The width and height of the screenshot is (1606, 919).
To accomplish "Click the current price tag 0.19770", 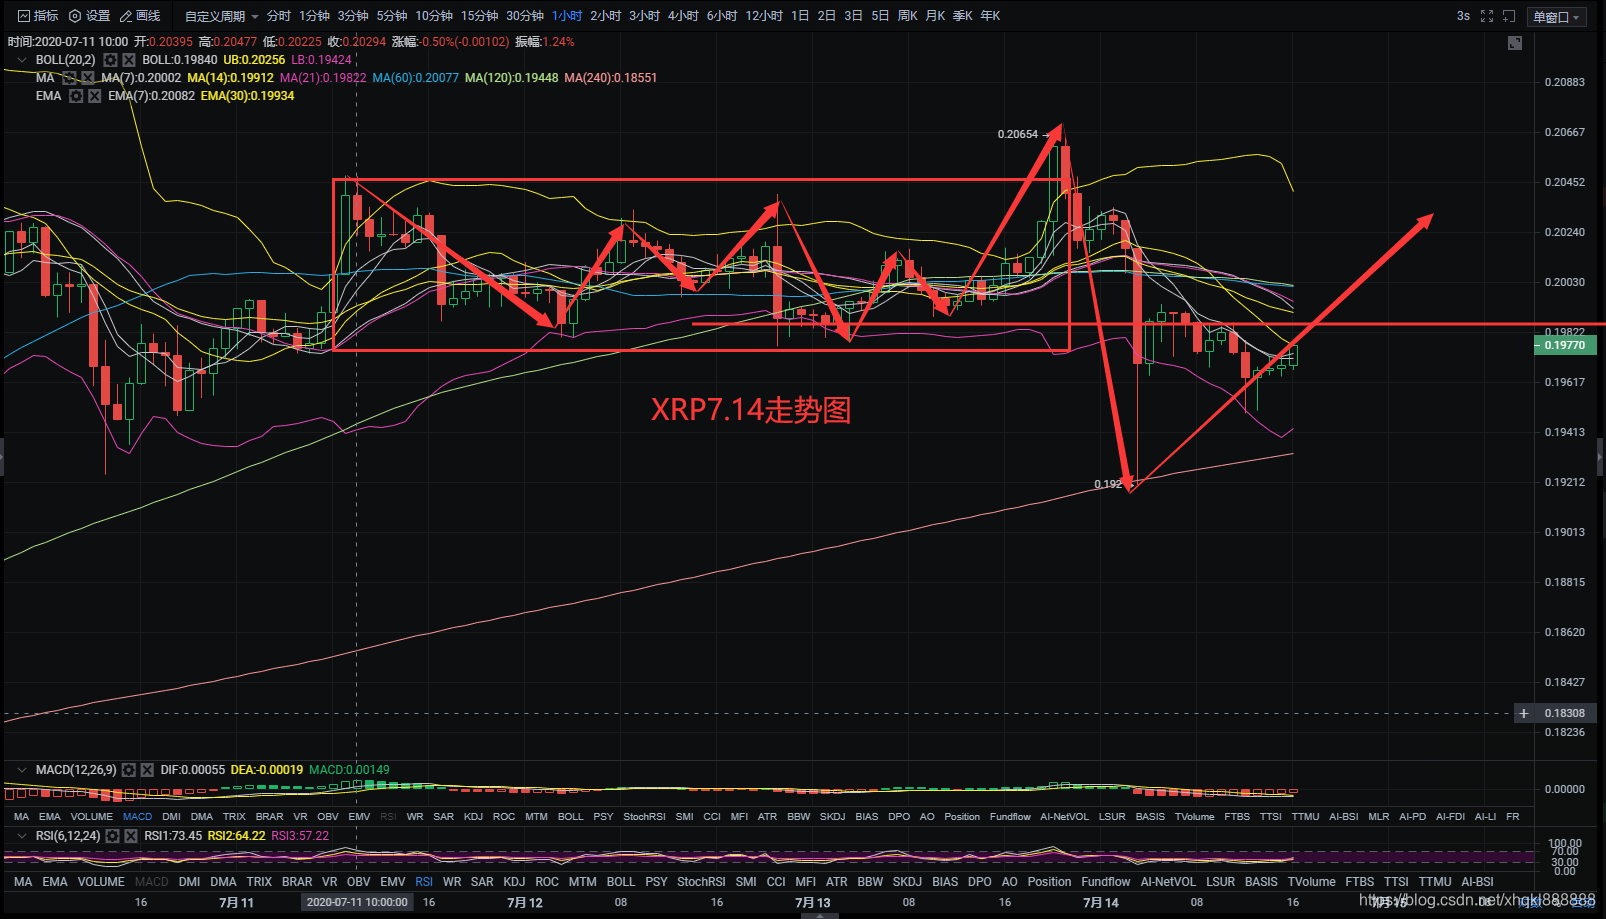I will point(1565,345).
